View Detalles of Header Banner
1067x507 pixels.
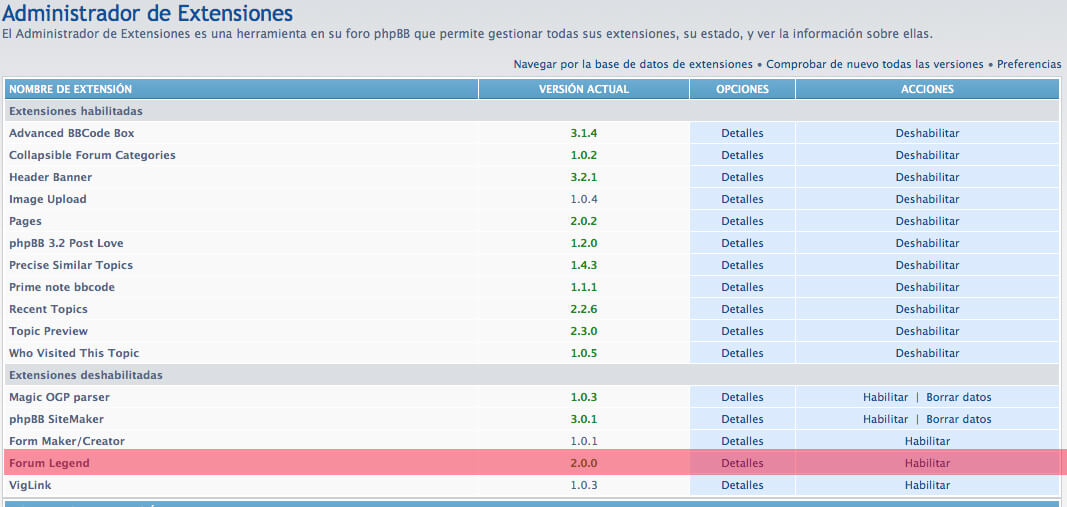[742, 177]
